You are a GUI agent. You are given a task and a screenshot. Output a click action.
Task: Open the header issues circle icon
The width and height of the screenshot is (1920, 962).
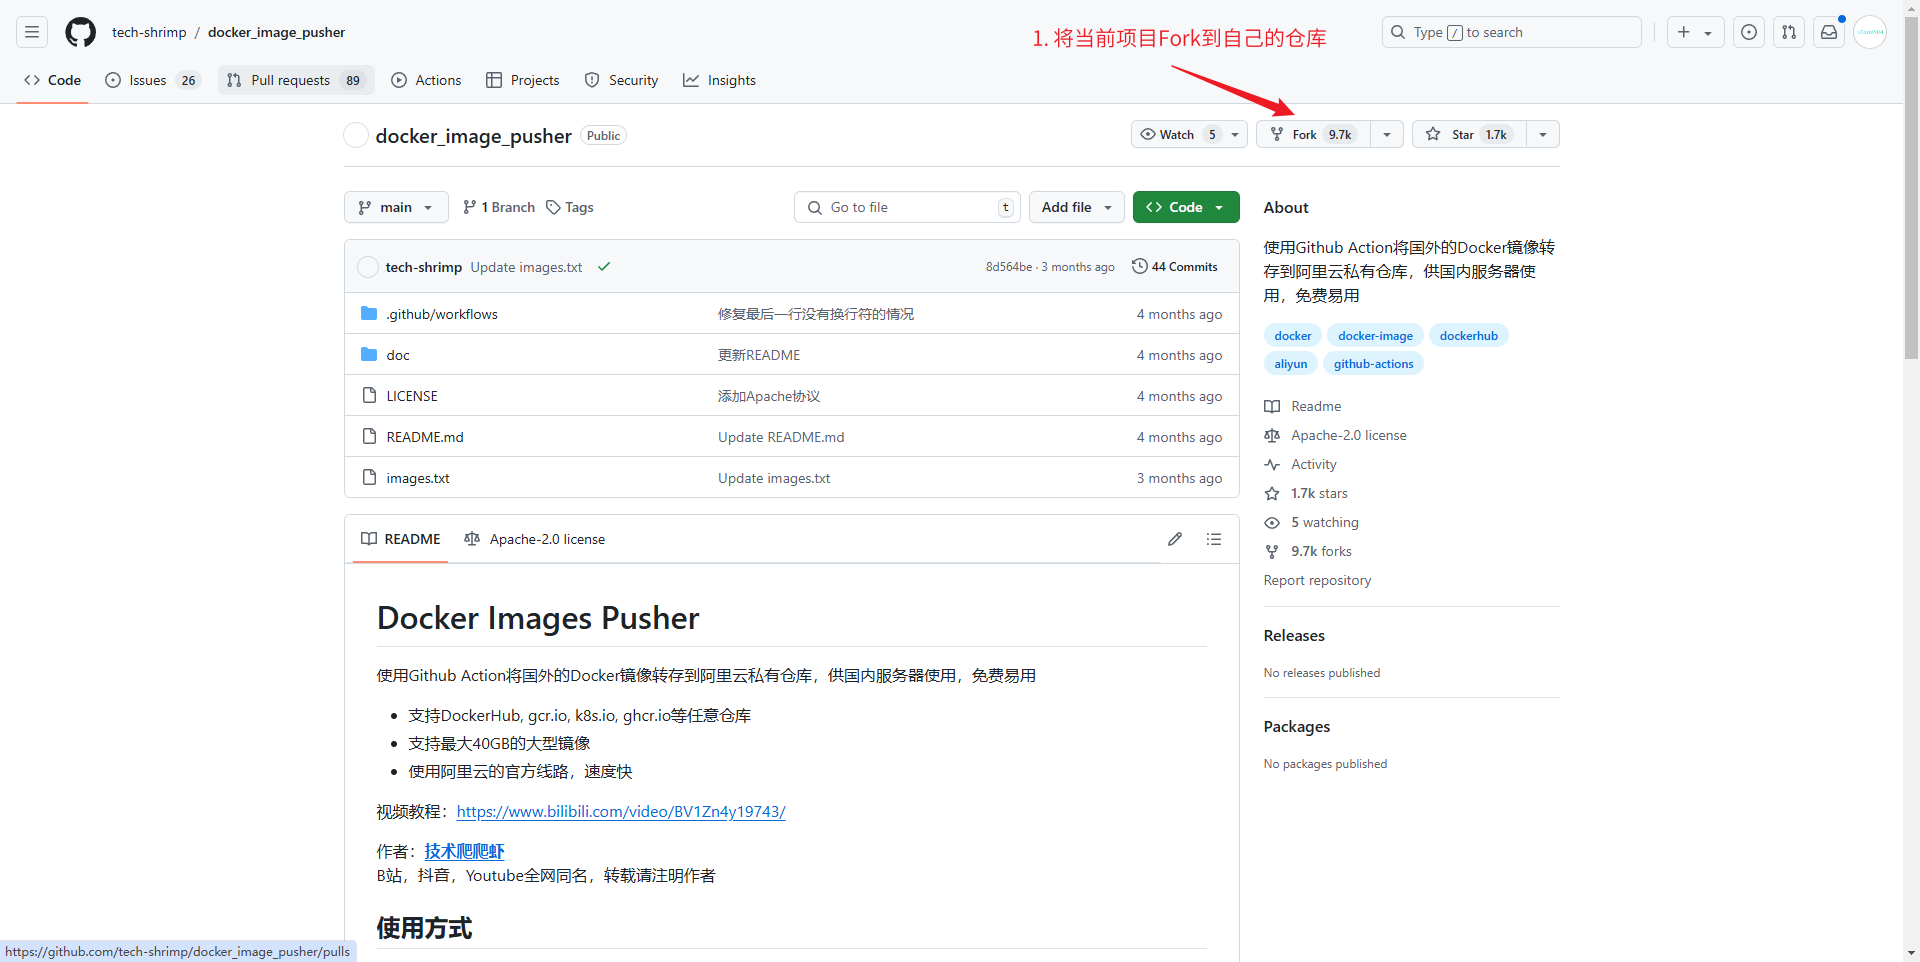1748,32
